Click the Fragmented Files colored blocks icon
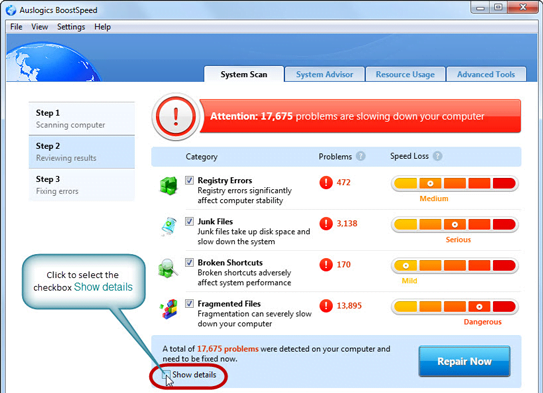543x393 pixels. 169,309
